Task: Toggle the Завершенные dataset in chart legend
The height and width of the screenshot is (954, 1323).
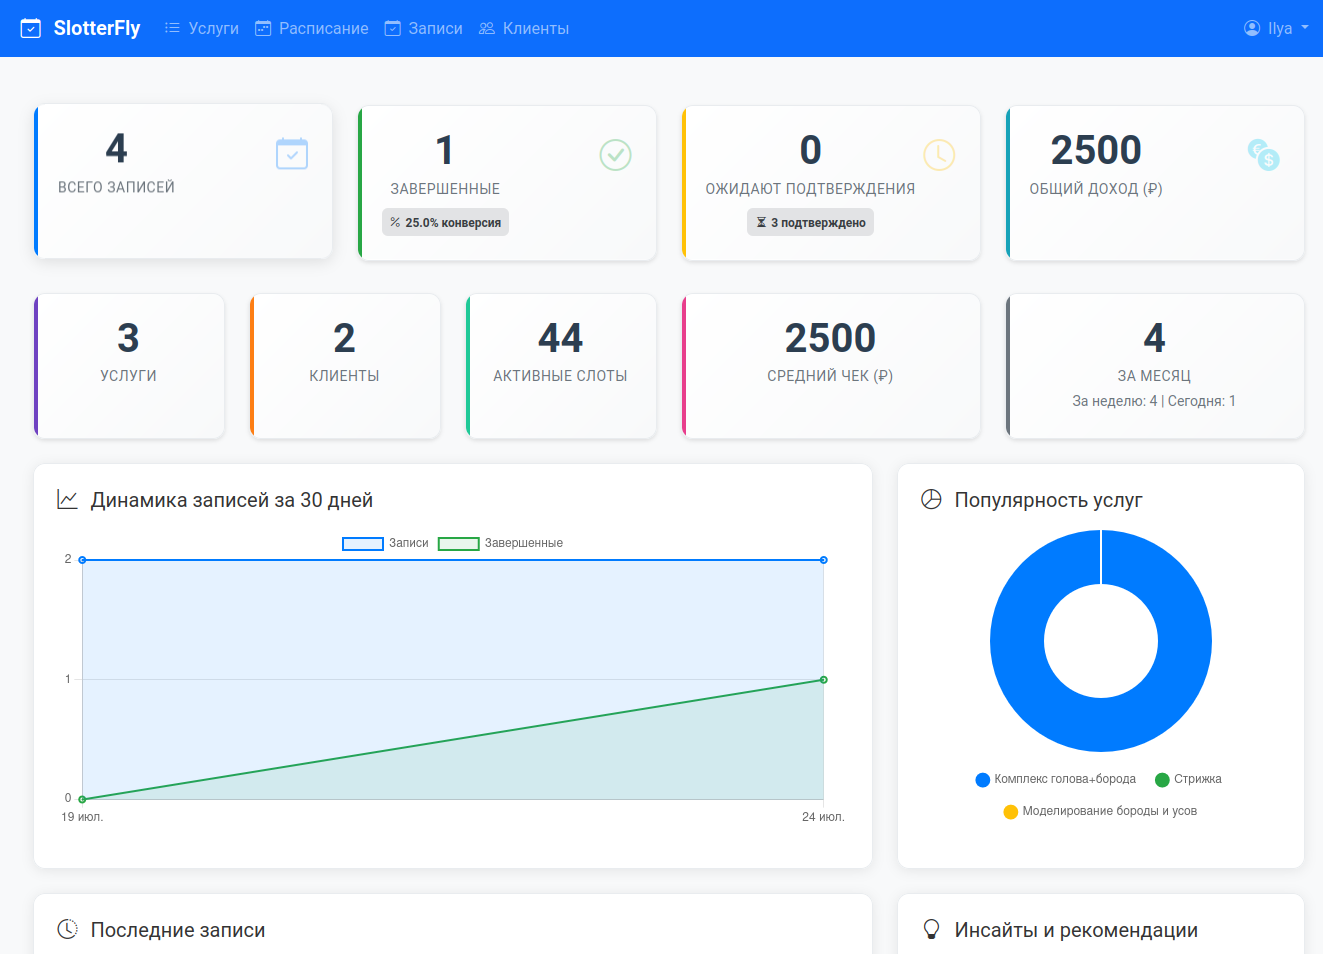Action: coord(500,543)
